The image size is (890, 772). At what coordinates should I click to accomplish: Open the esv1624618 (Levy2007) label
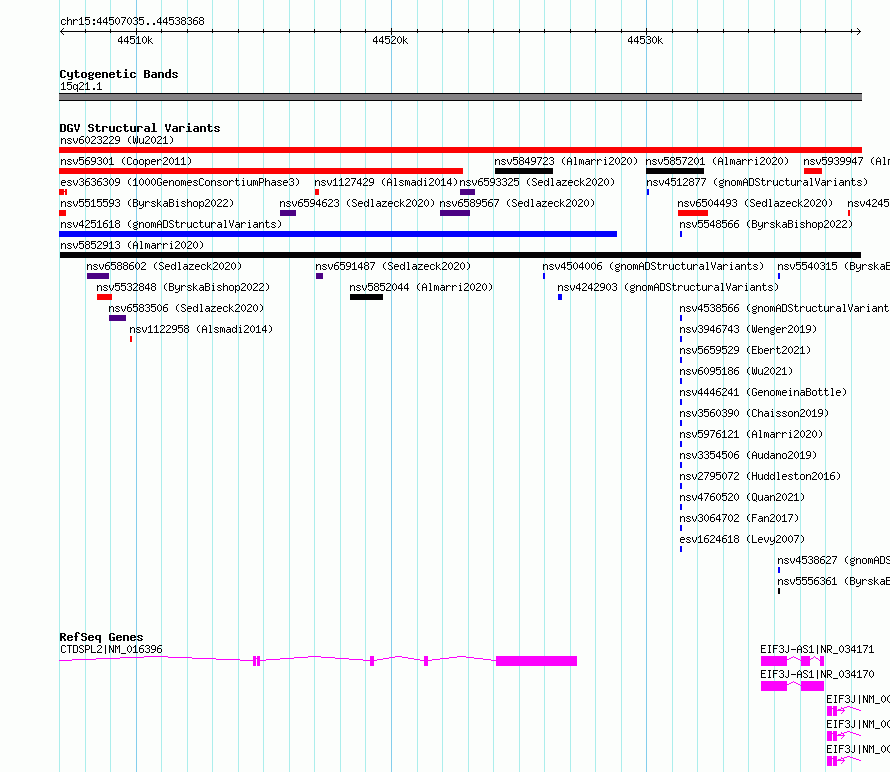(742, 539)
